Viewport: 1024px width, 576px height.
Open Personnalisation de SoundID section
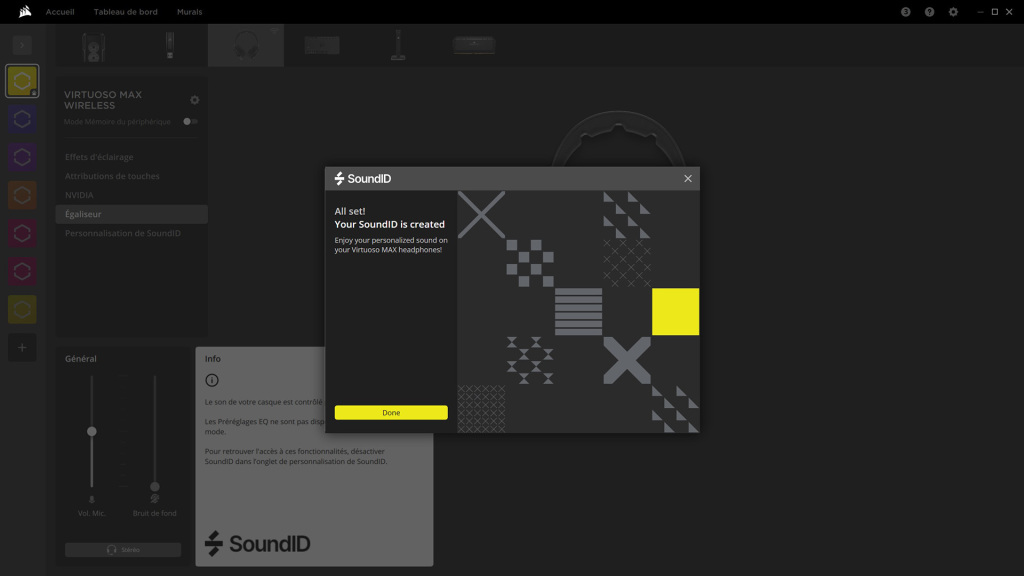coord(123,233)
